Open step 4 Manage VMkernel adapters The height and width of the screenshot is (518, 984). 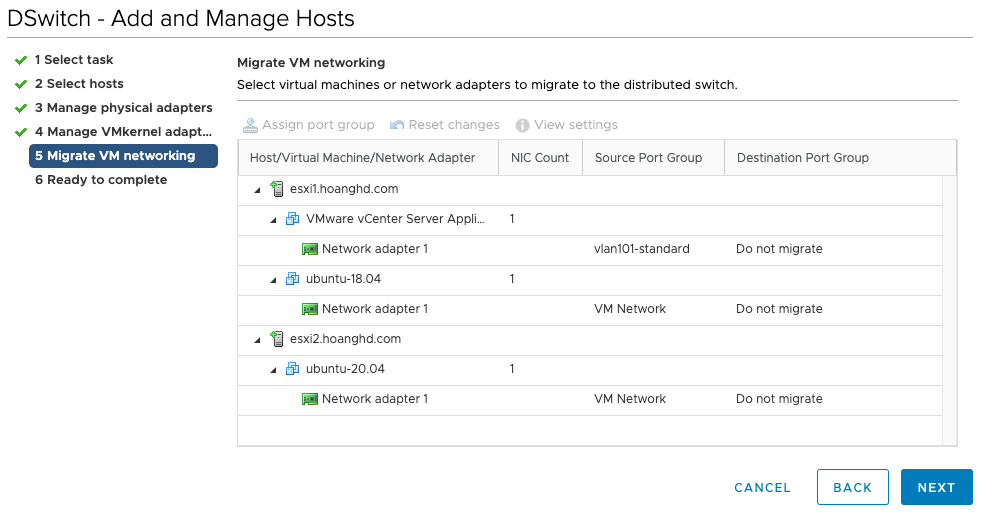click(124, 131)
